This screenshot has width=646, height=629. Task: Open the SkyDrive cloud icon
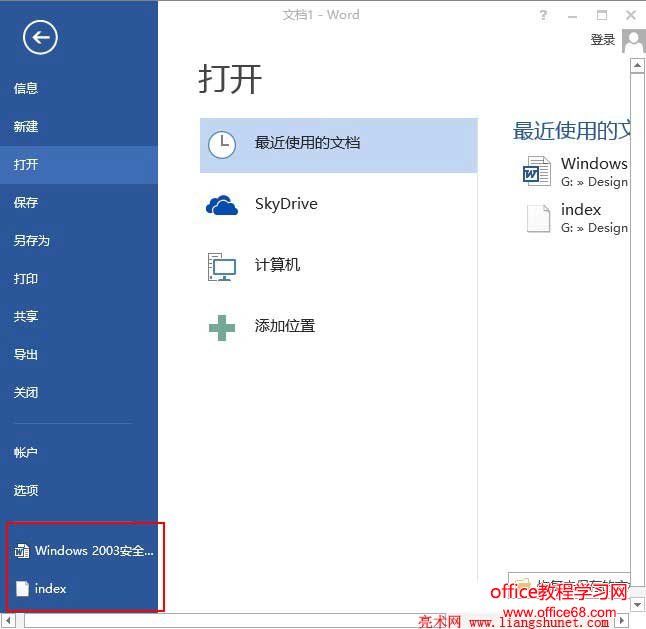click(x=222, y=205)
